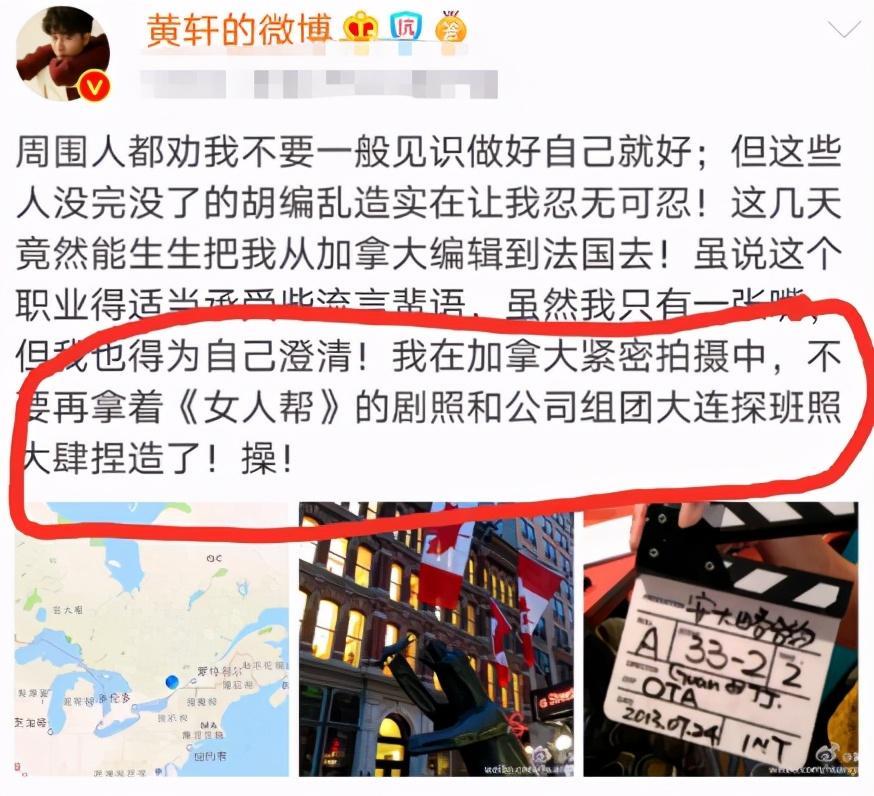Open the 黄轩的微博 username link
This screenshot has width=874, height=796.
(239, 28)
